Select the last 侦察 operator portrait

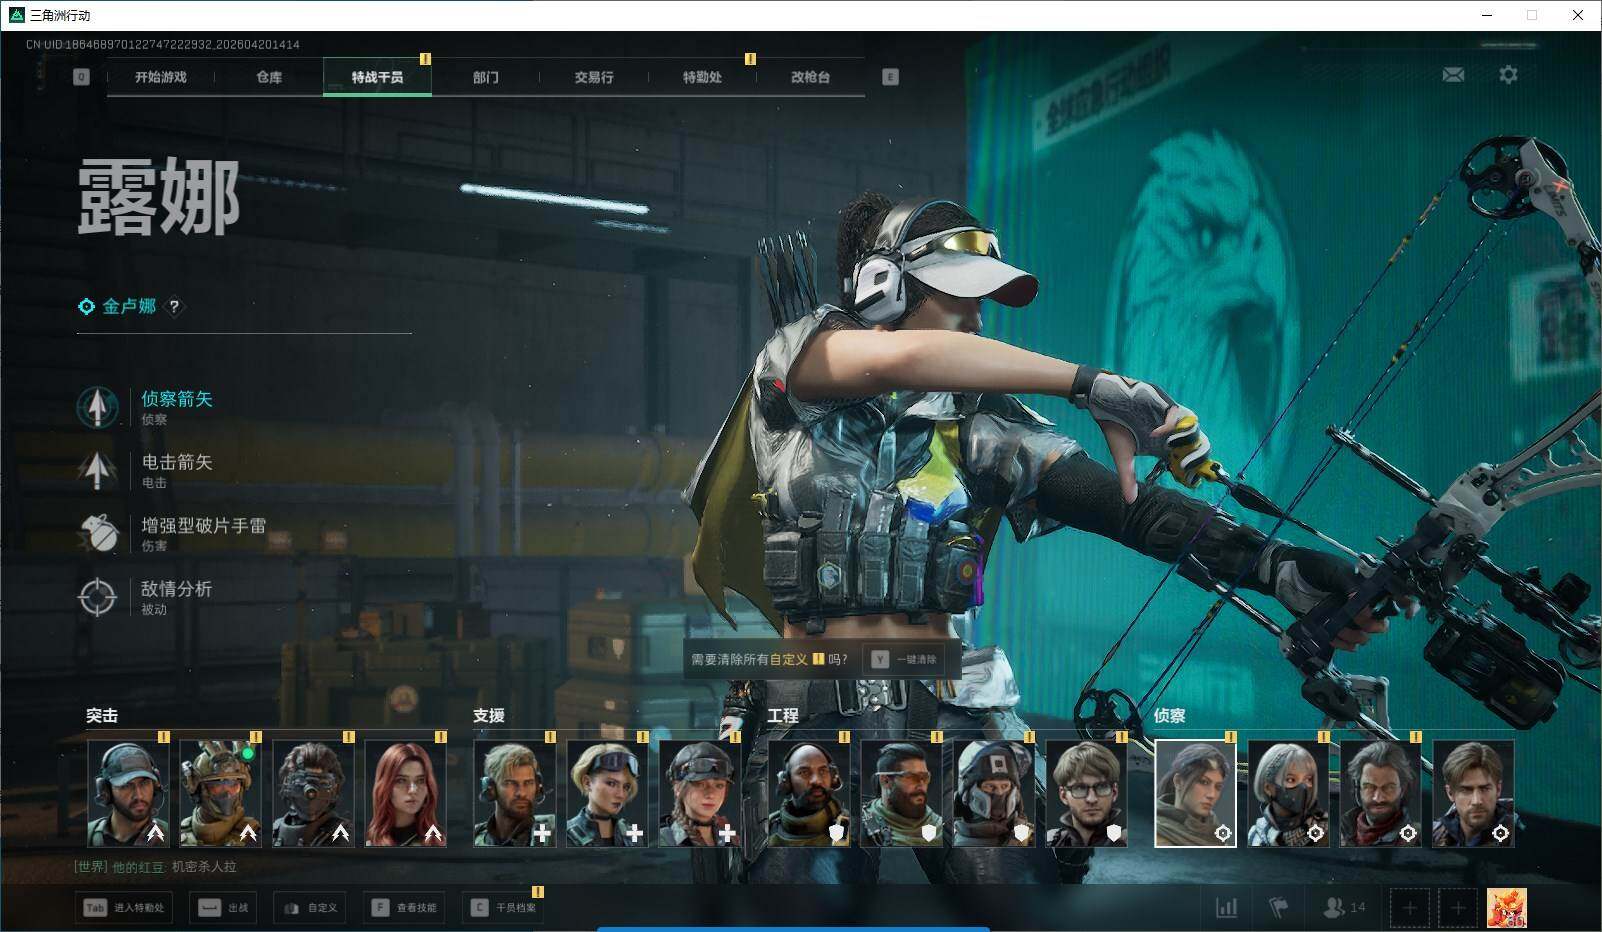(x=1474, y=793)
